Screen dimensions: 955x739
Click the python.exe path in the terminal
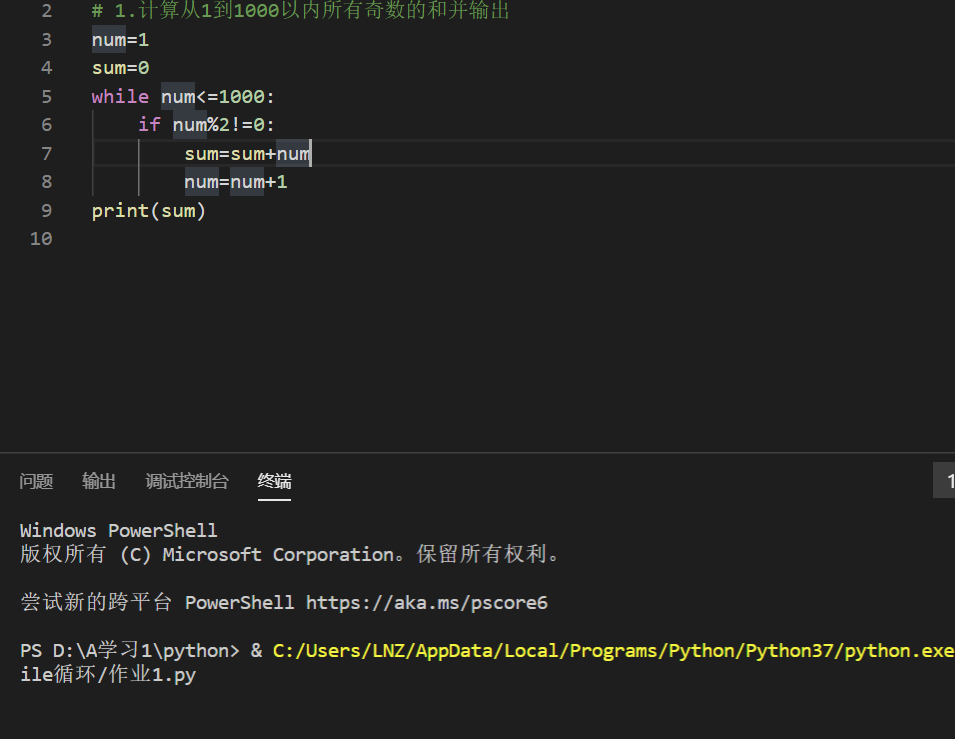[613, 651]
